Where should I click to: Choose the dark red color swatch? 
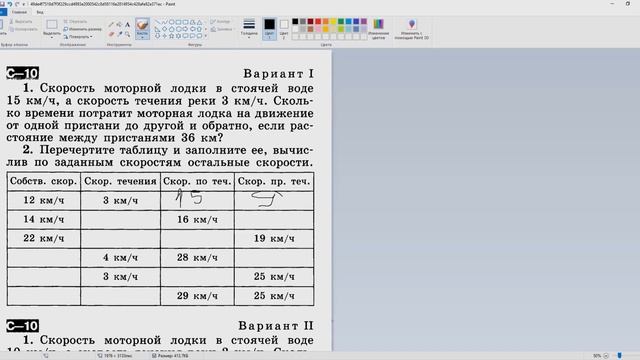coord(310,22)
